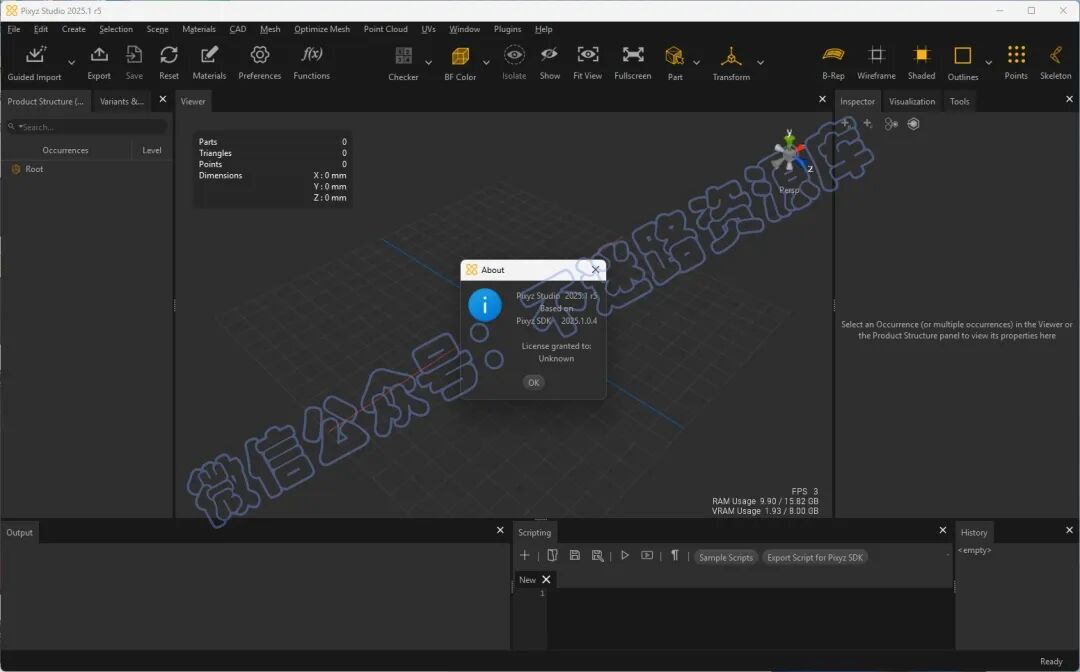This screenshot has height=672, width=1080.
Task: Select the History tab
Action: [x=974, y=532]
